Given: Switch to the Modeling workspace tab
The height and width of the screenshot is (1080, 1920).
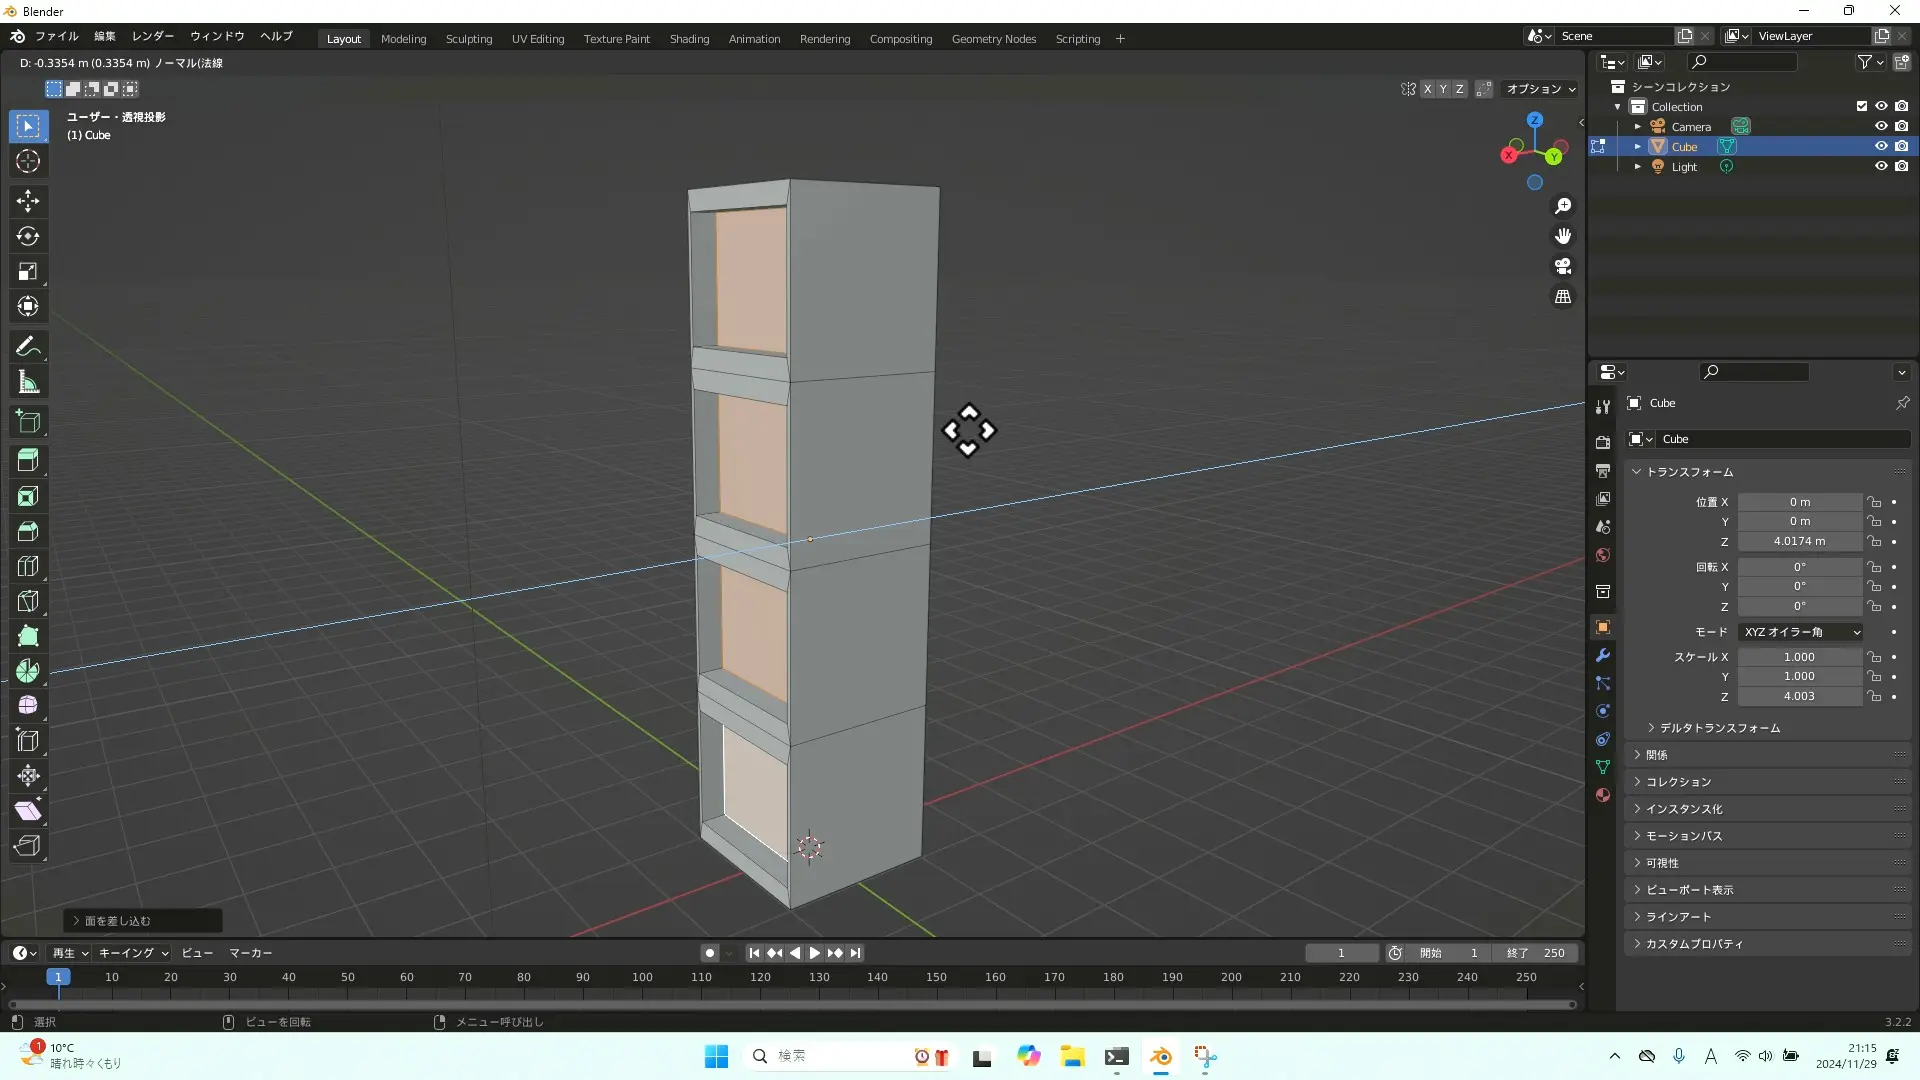Looking at the screenshot, I should coord(404,37).
